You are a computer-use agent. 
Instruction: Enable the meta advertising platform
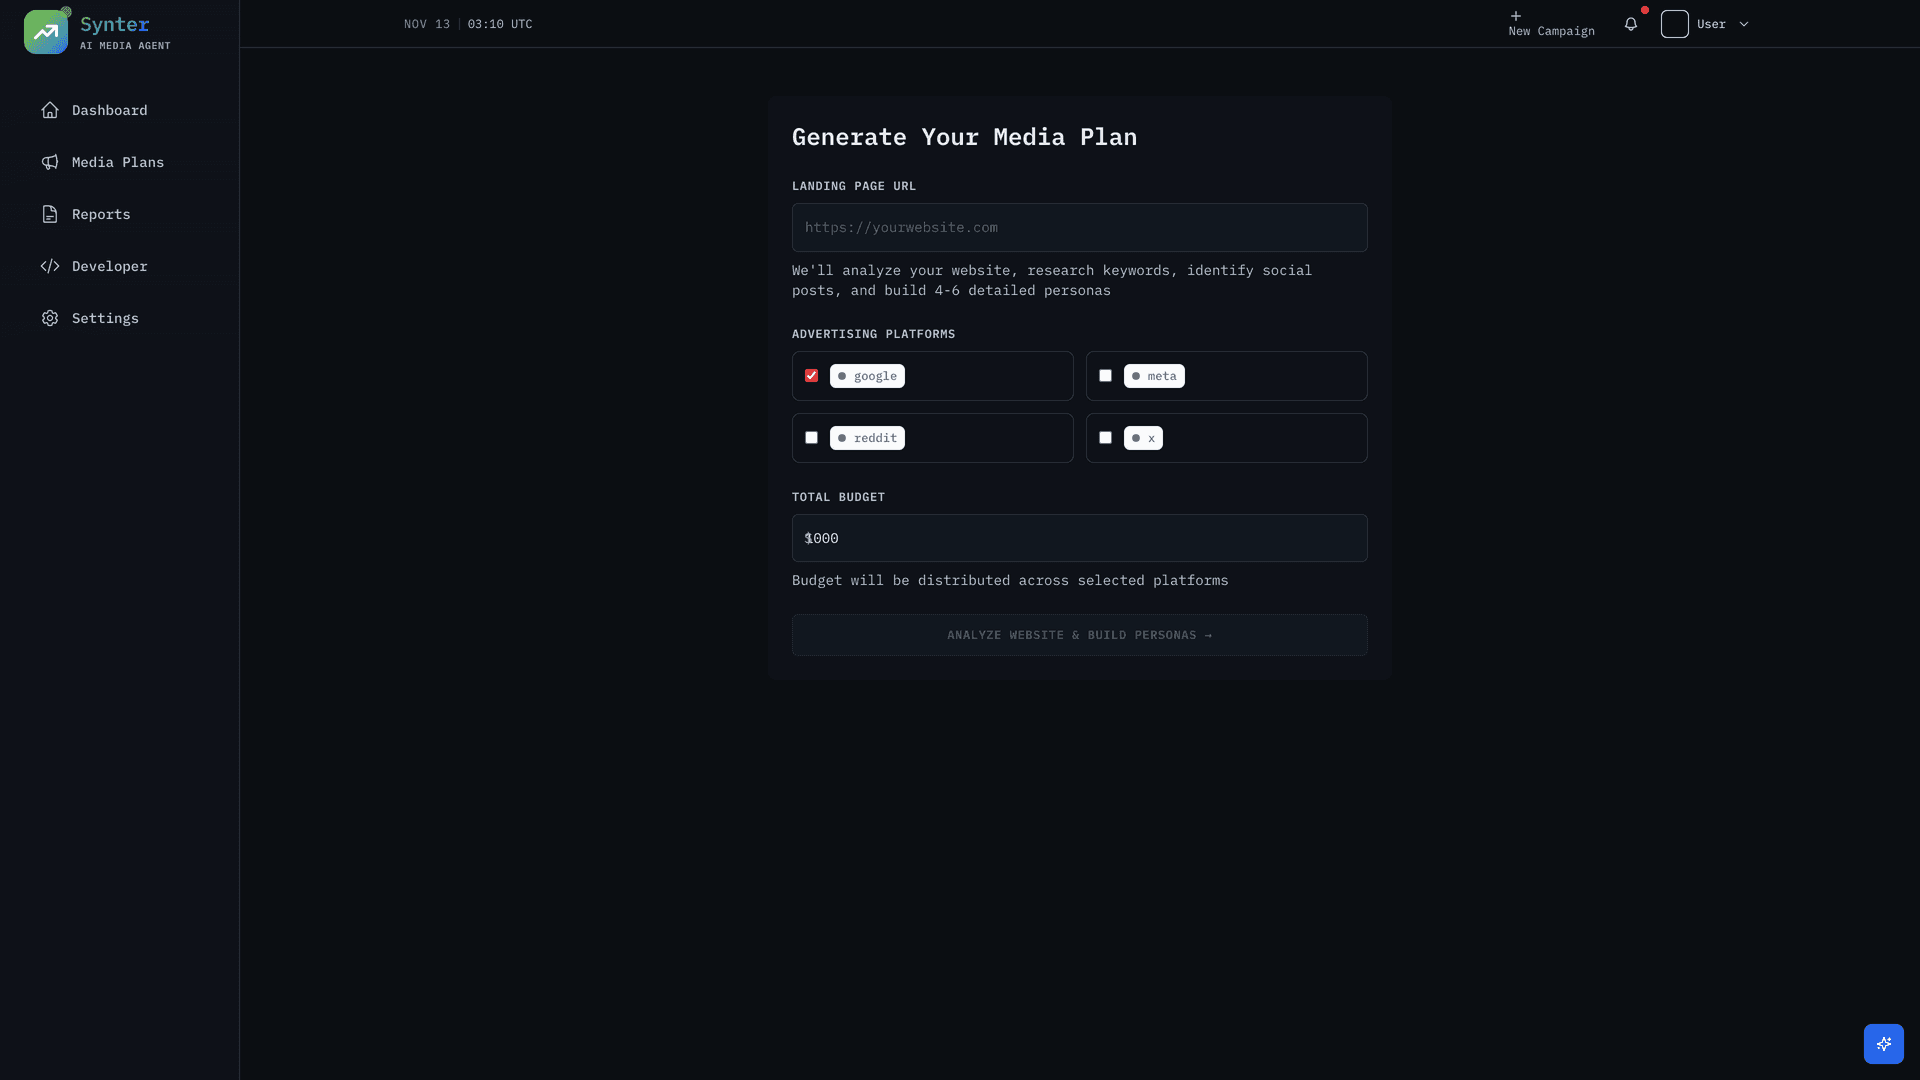pos(1105,375)
